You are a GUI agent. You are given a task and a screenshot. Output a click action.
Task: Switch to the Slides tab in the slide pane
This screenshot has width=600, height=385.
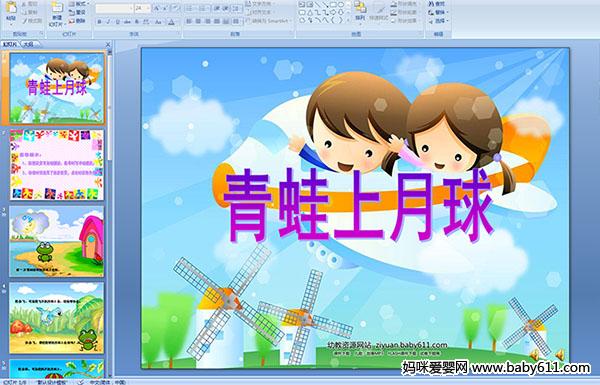point(10,44)
